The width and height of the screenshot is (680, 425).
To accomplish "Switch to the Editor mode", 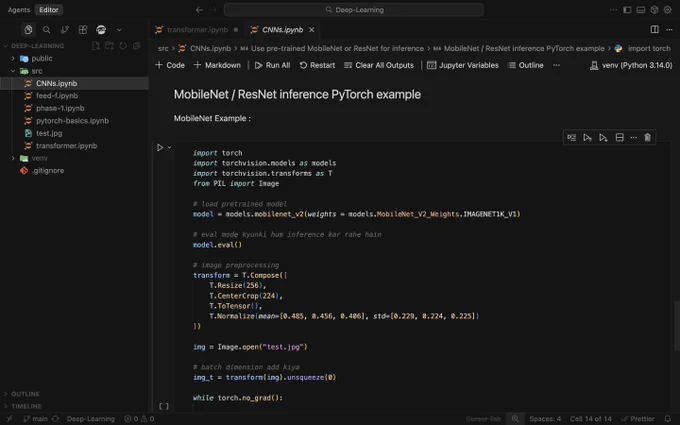I will (x=49, y=10).
